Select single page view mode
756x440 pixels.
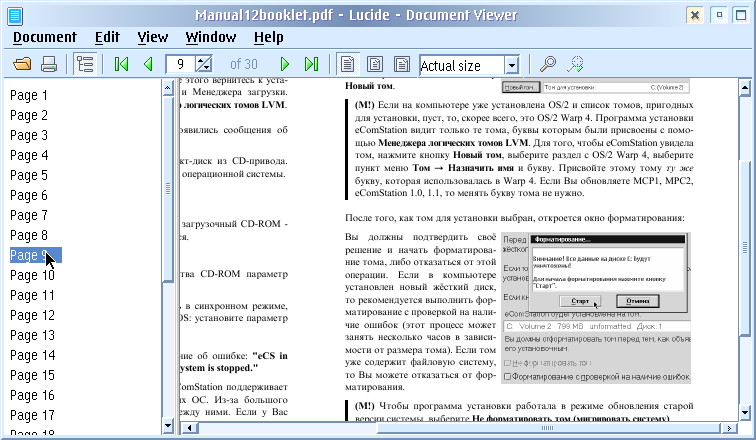[x=348, y=64]
